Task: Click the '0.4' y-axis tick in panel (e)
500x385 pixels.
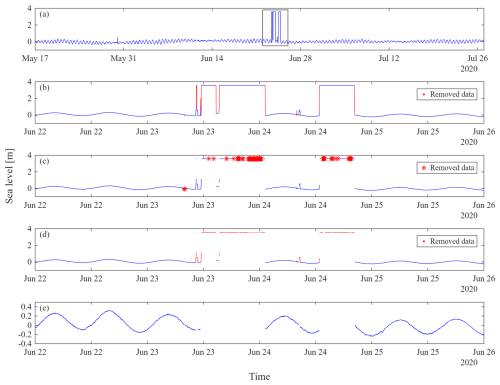Action: tap(26, 307)
